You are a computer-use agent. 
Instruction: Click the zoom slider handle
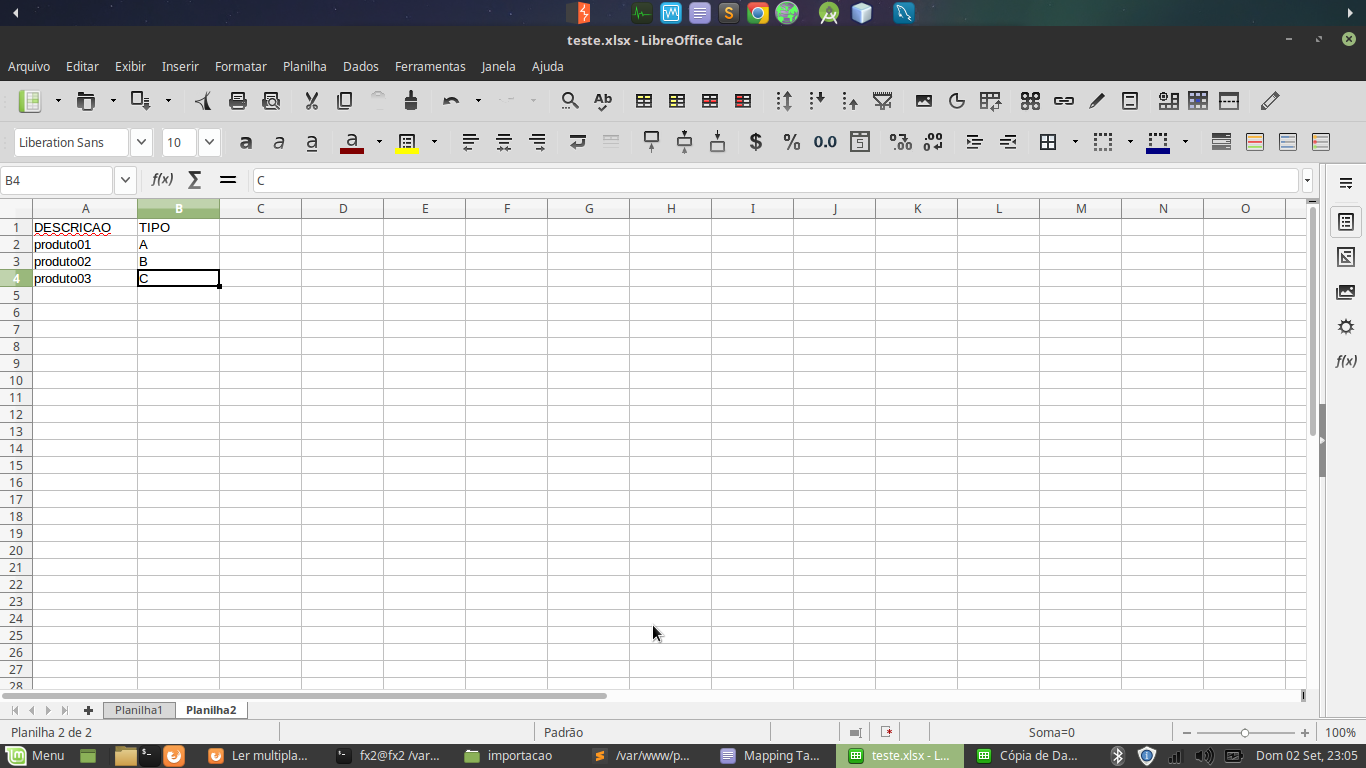pyautogui.click(x=1245, y=732)
